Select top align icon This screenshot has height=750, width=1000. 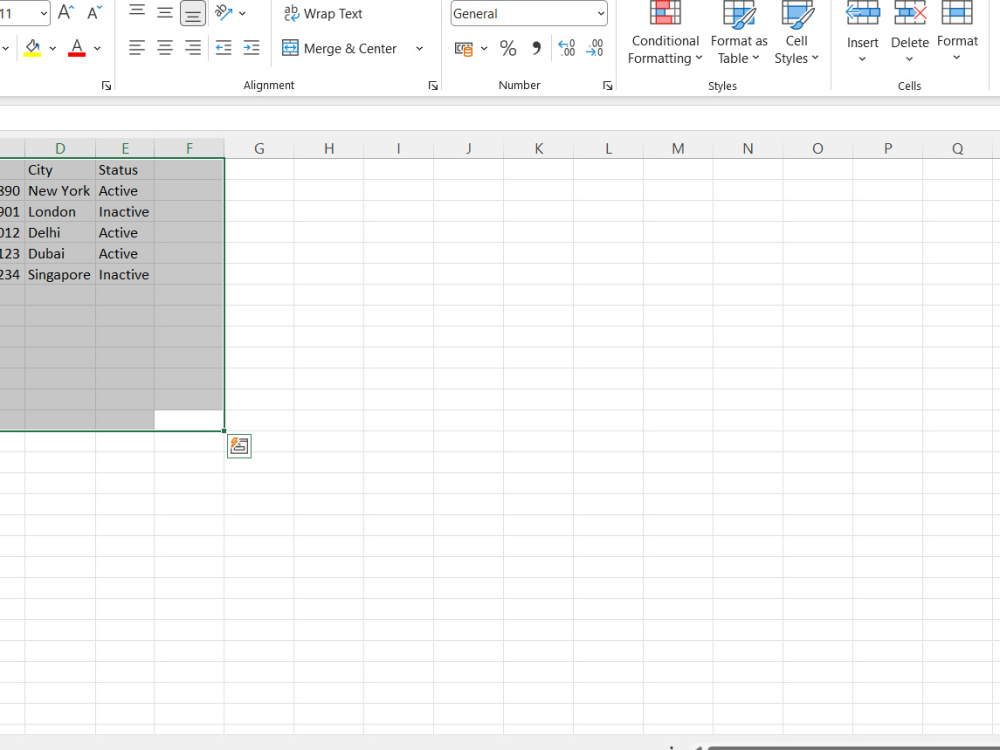[x=136, y=12]
